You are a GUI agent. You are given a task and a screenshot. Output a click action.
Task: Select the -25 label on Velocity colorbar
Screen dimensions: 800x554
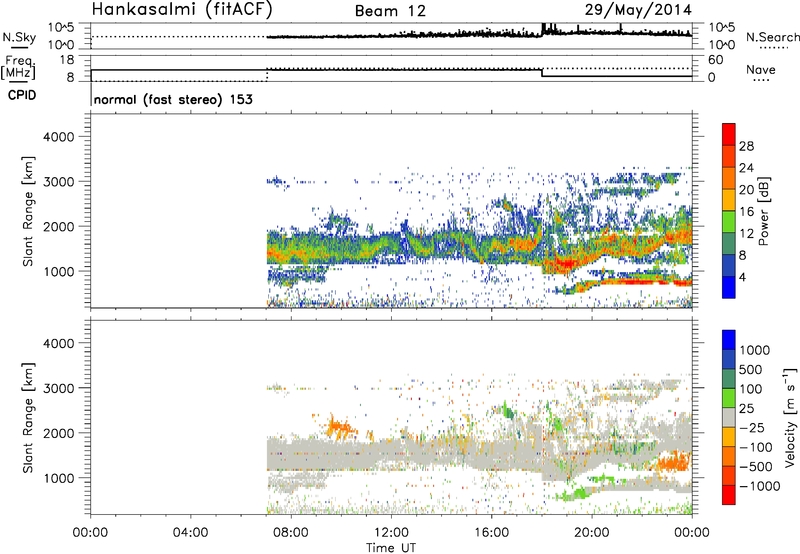pos(752,427)
